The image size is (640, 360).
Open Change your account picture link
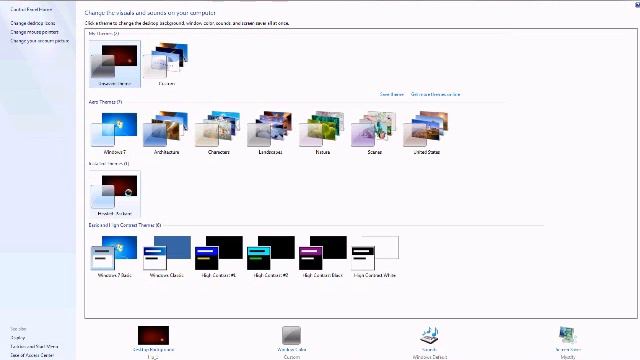[x=40, y=41]
